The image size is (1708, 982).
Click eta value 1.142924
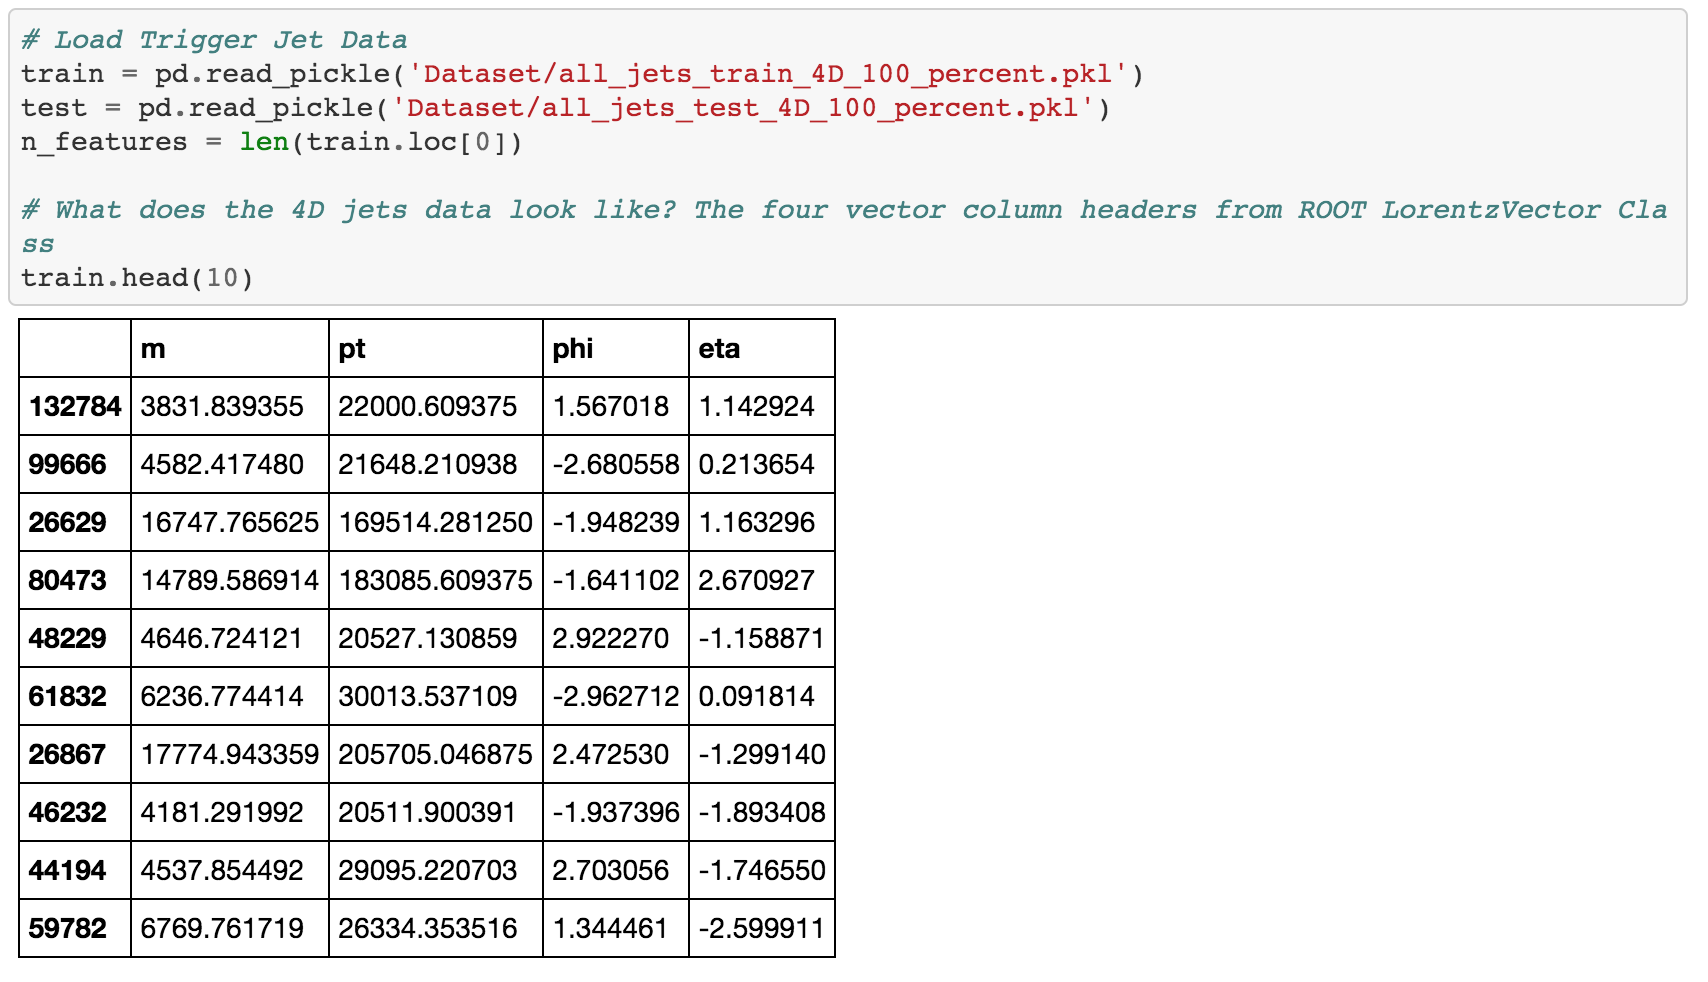(x=757, y=406)
